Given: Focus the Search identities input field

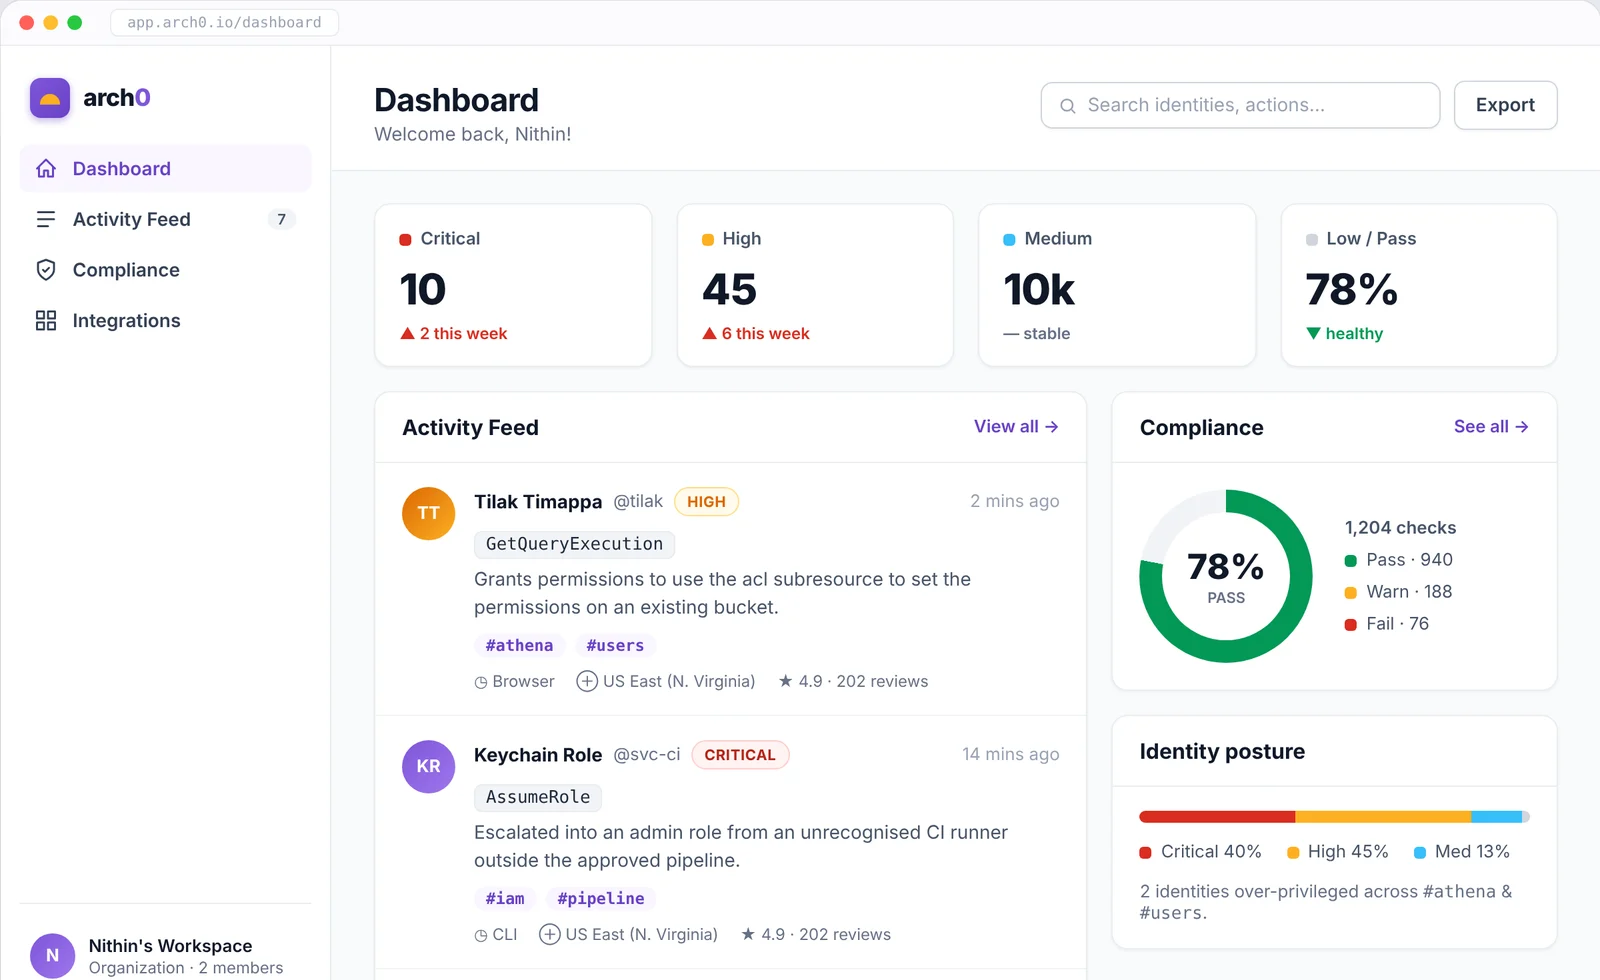Looking at the screenshot, I should 1240,105.
